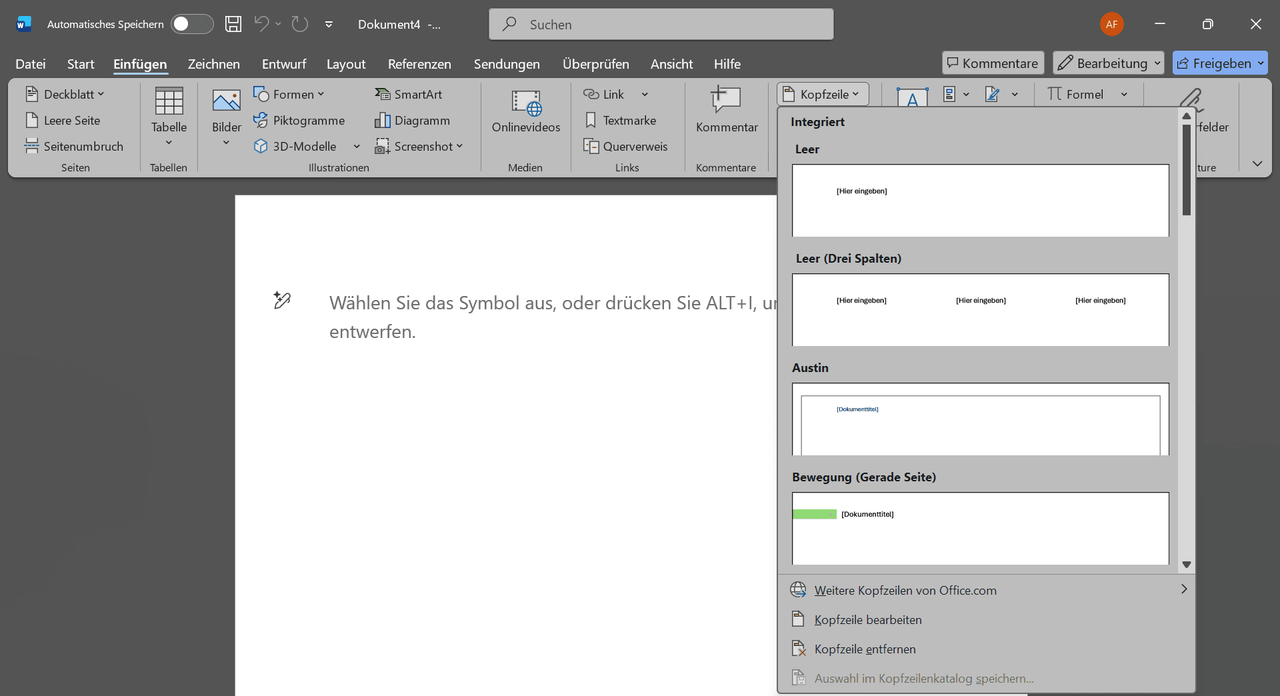Click the header gallery scroll-up arrow

click(1186, 116)
